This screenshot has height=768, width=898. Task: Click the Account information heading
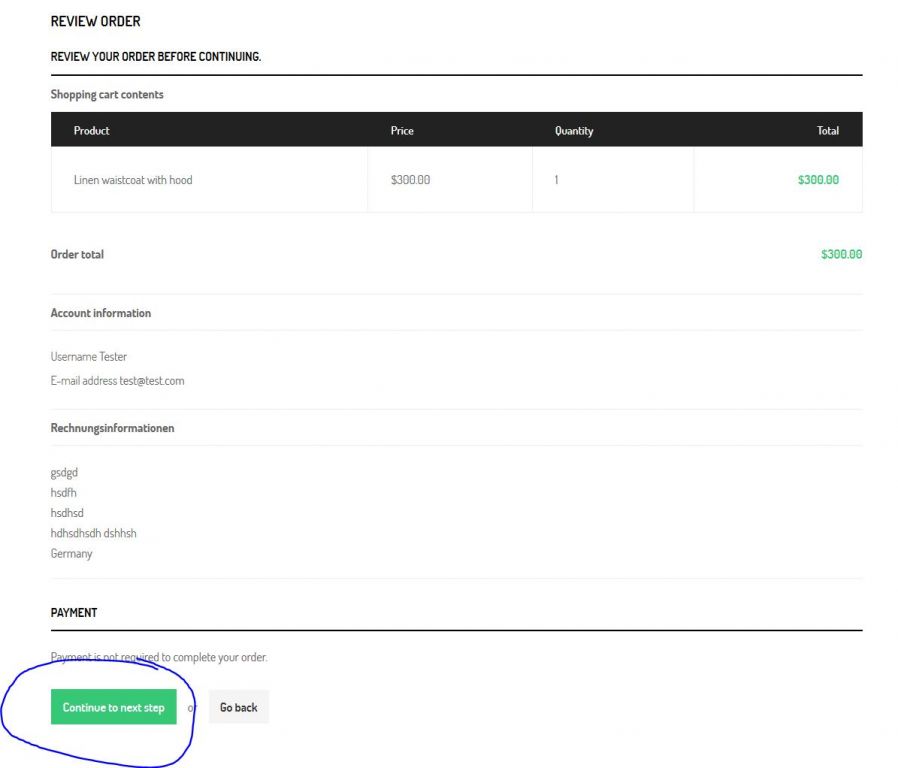point(101,313)
